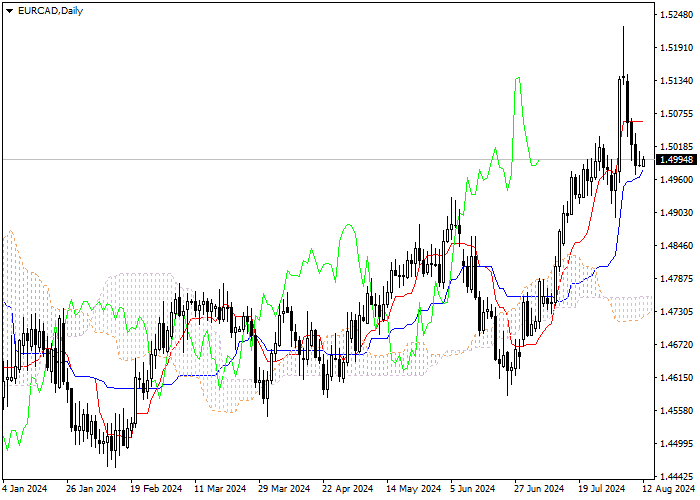Select price level 1.52480 on the scale
The image size is (700, 500).
(676, 15)
